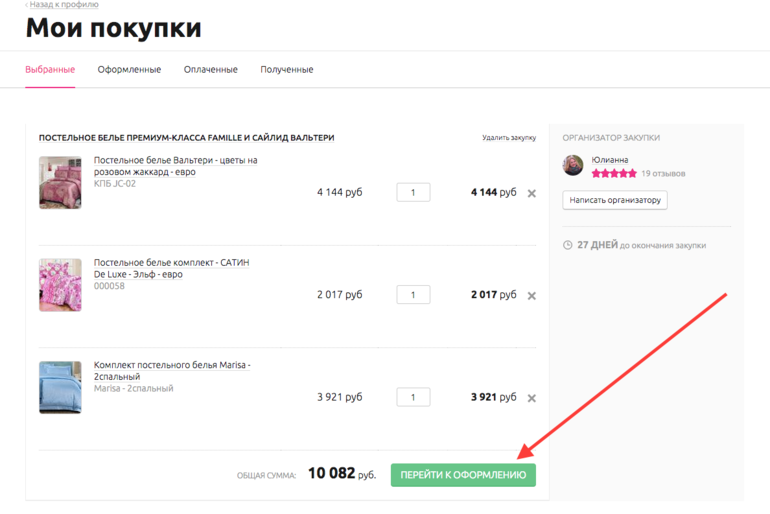The width and height of the screenshot is (770, 514).
Task: Open the Полученные tab
Action: pyautogui.click(x=286, y=70)
